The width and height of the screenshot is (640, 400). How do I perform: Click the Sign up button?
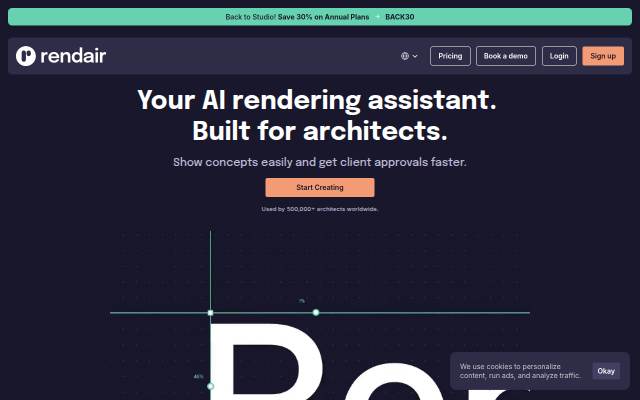[603, 56]
